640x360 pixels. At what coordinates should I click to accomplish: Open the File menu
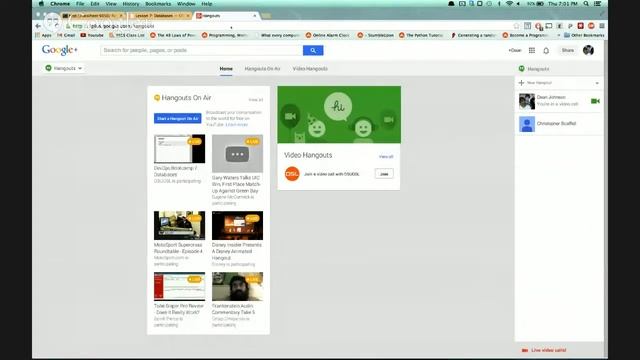pyautogui.click(x=80, y=4)
